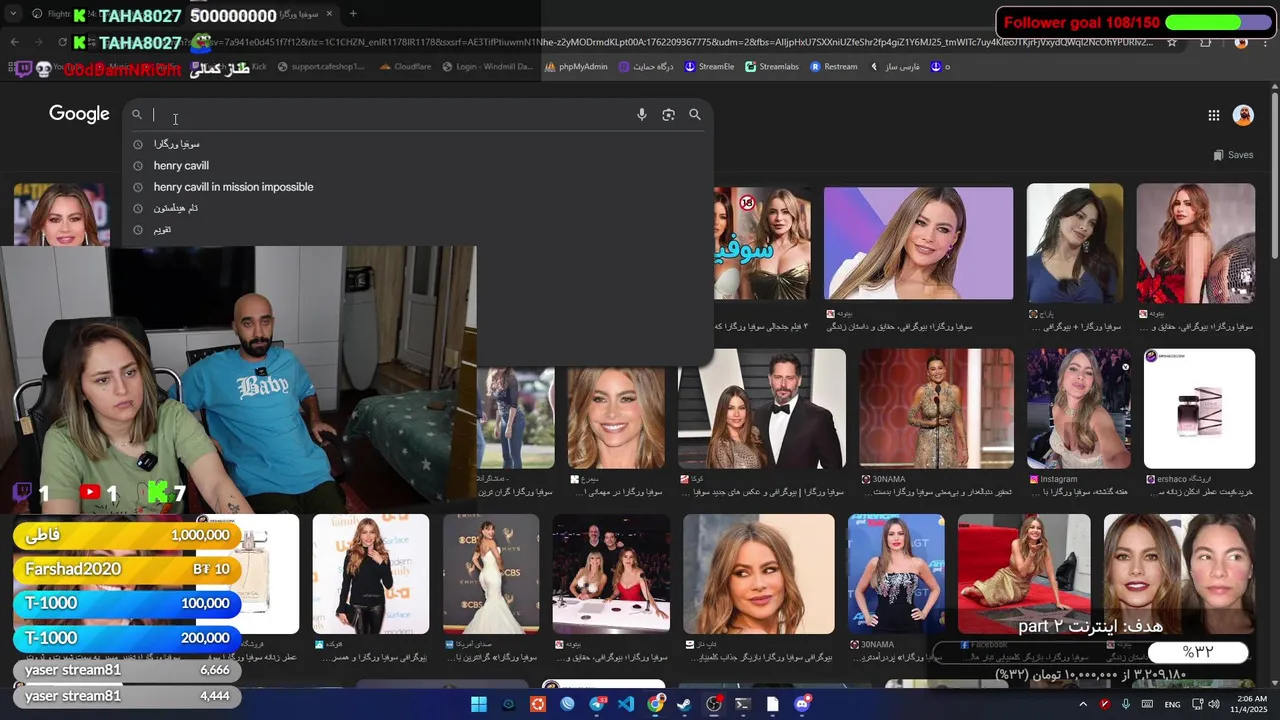Open the ENG language switcher

tap(1172, 704)
